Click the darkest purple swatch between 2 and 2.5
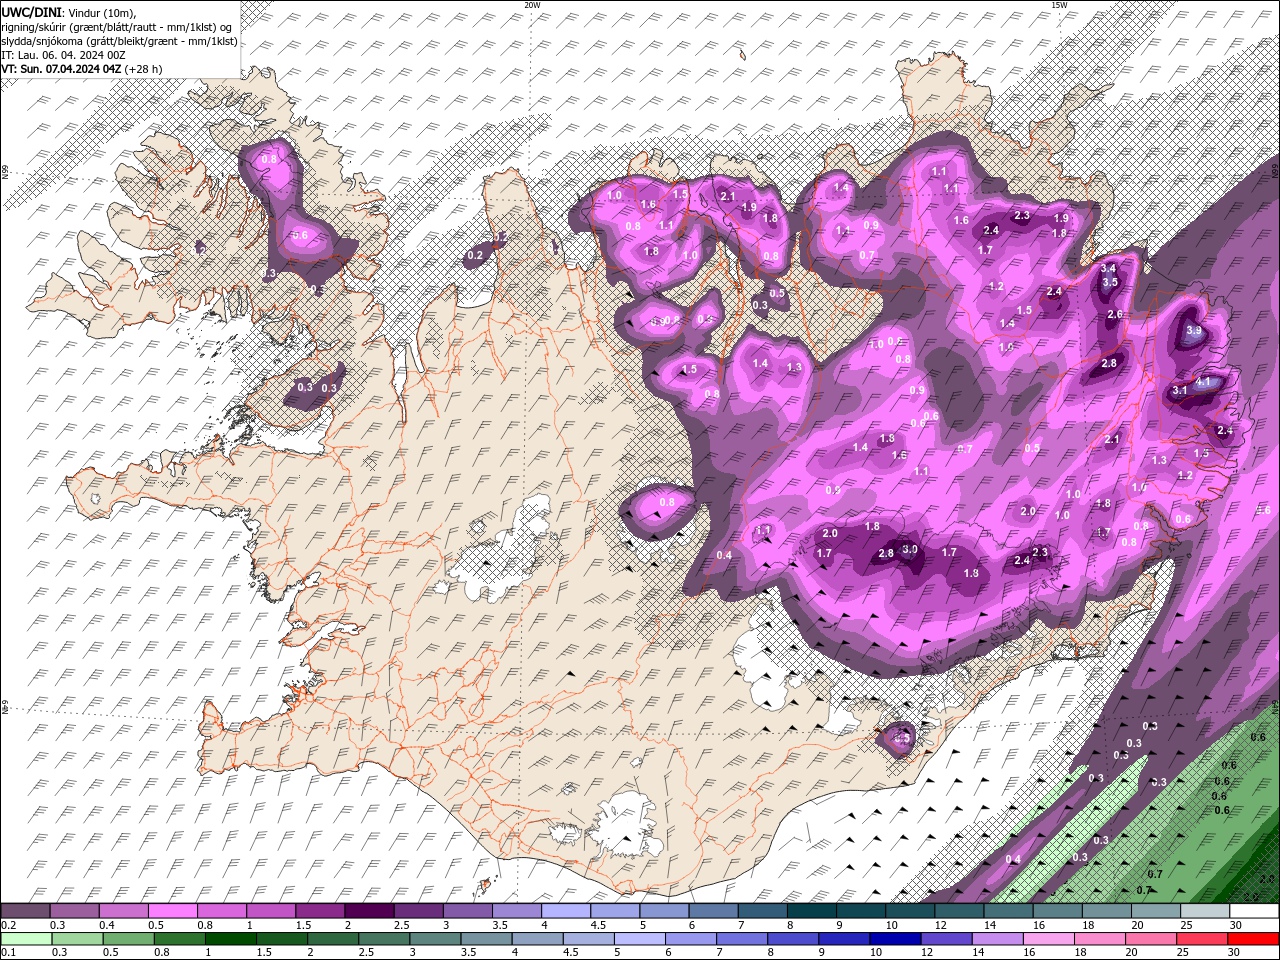Screen dimensions: 1280x960 (368, 911)
